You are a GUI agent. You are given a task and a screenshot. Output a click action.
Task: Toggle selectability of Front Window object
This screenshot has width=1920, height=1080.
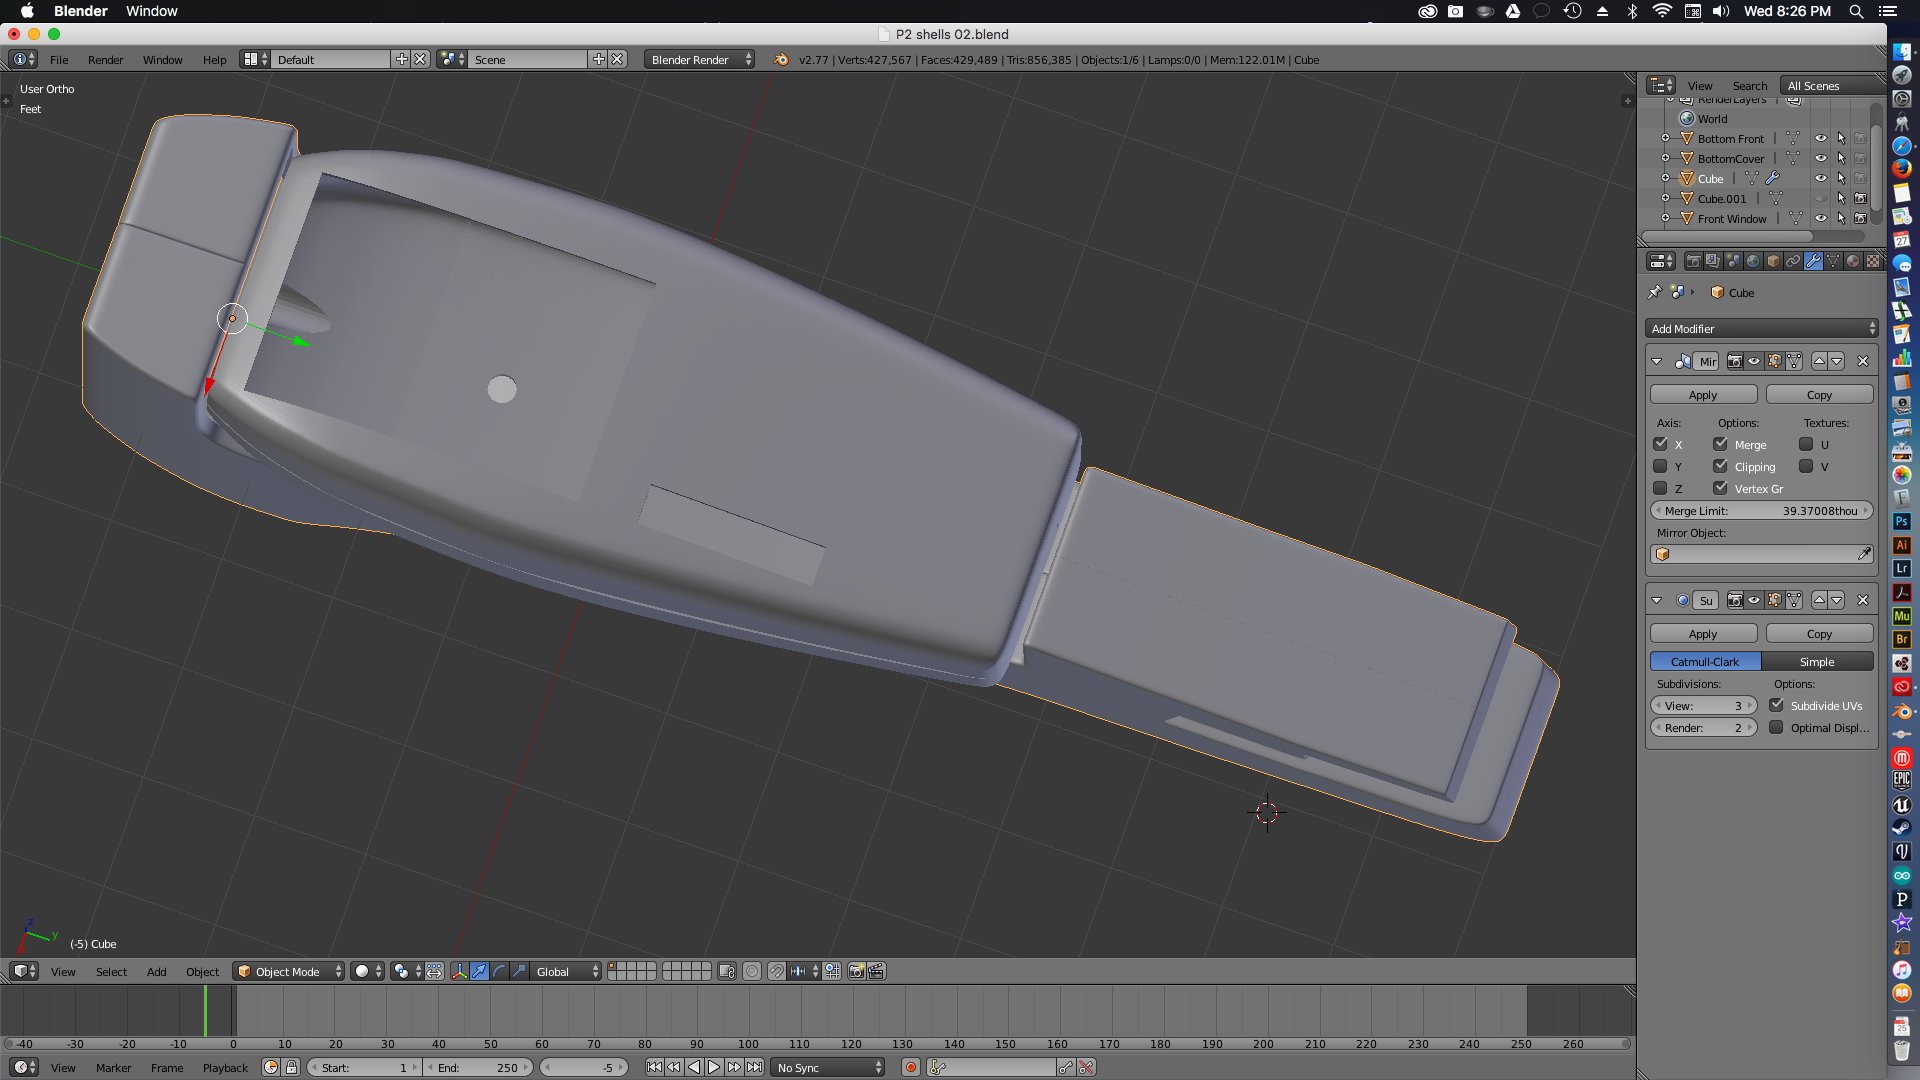tap(1841, 218)
